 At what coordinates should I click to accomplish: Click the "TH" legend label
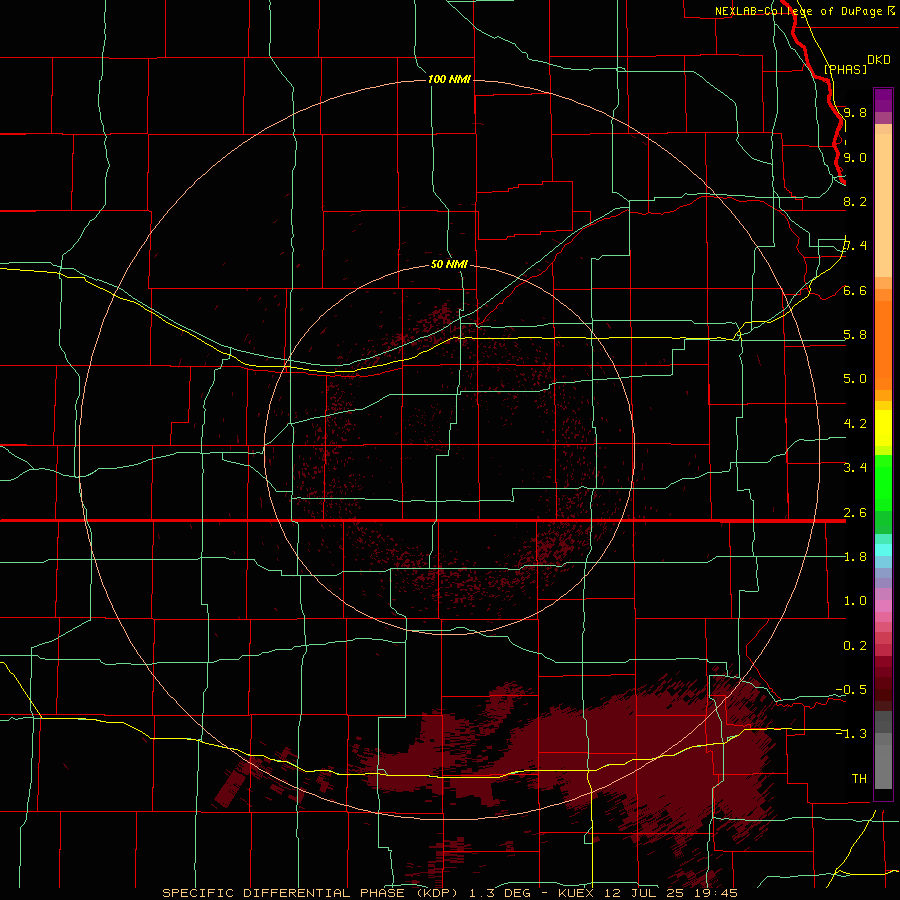pos(859,779)
